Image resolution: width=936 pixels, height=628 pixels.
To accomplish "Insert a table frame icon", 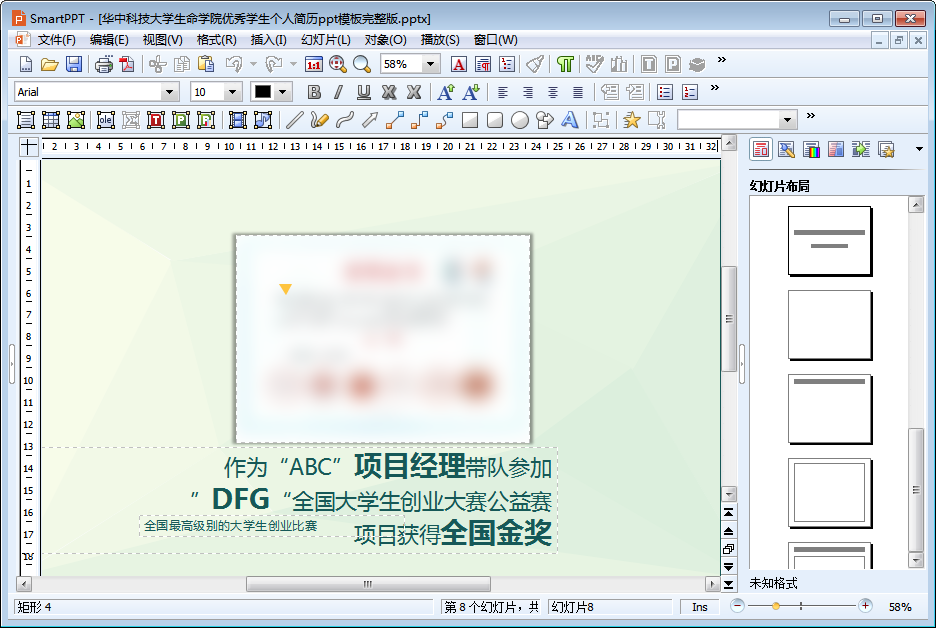I will tap(51, 120).
